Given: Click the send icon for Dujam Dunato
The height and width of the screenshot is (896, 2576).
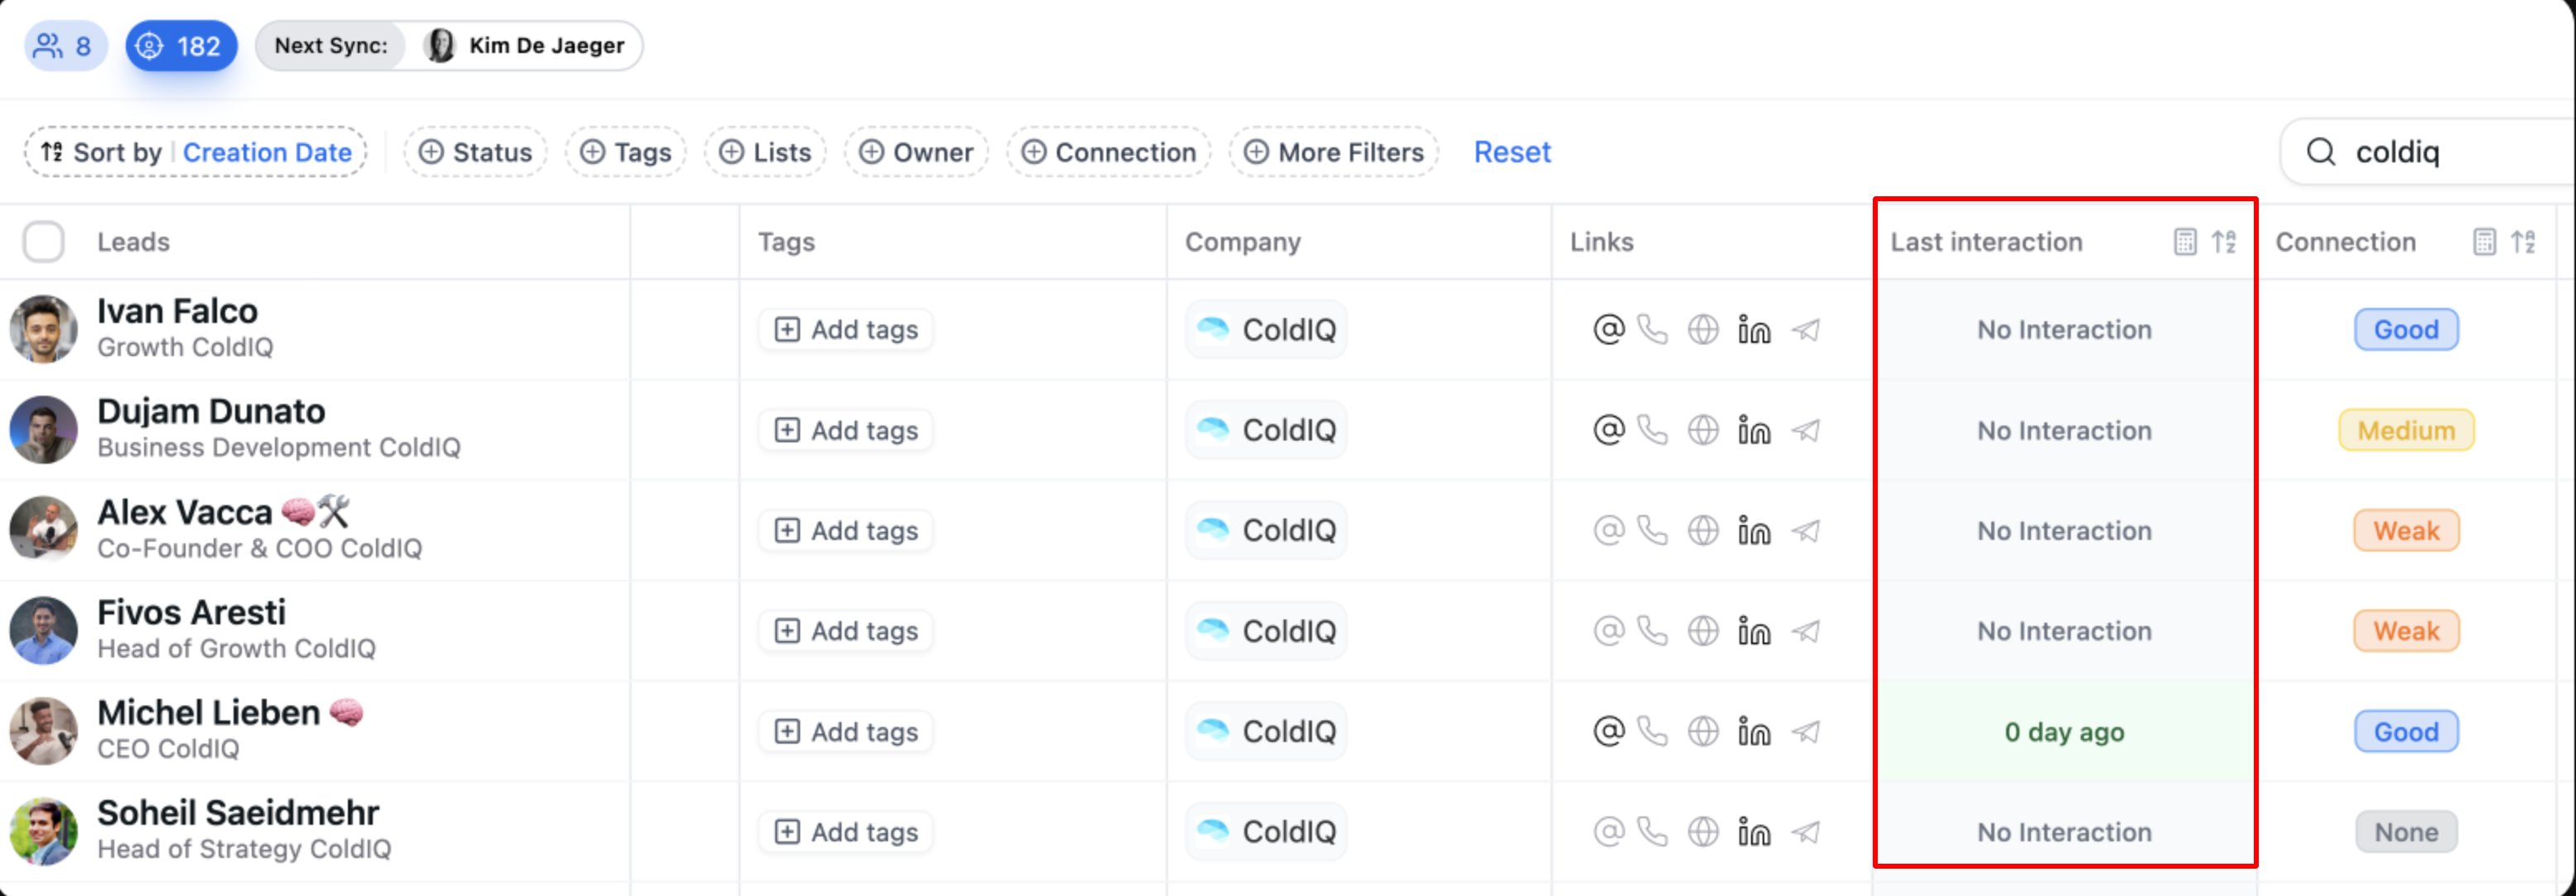Looking at the screenshot, I should point(1805,430).
